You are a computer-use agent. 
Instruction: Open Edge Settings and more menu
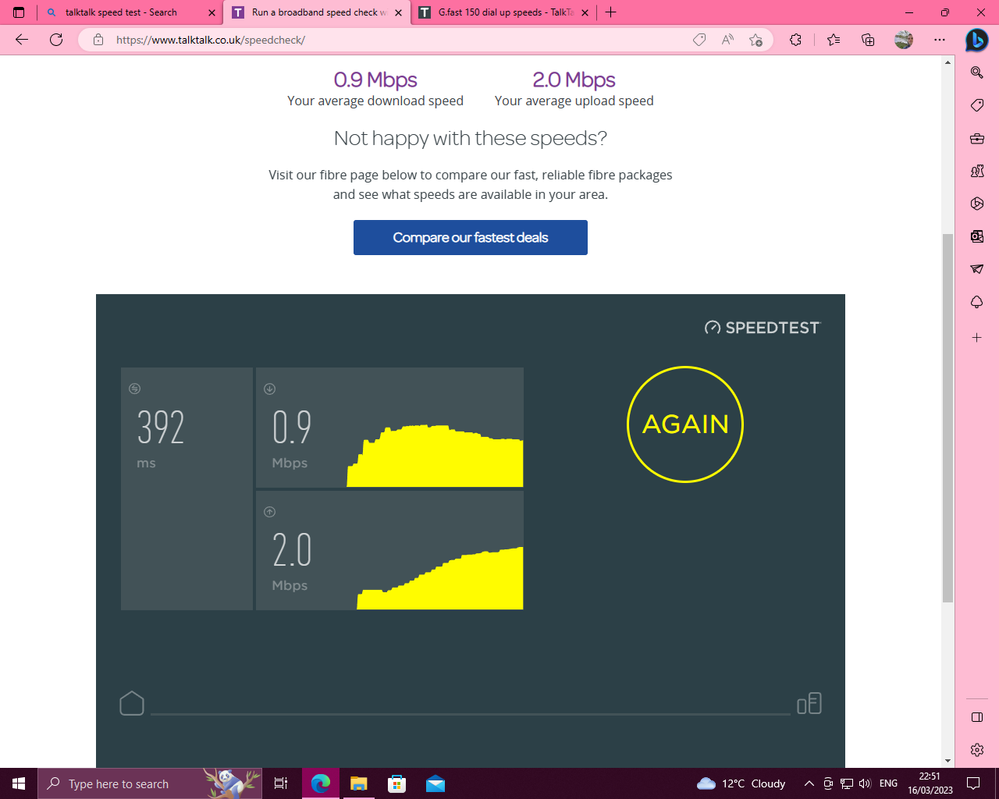pyautogui.click(x=940, y=40)
